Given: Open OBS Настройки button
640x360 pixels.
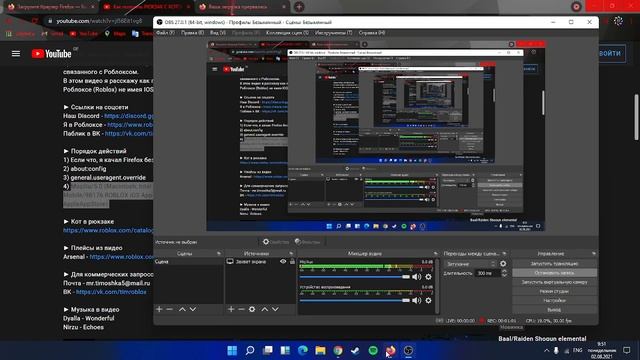Looking at the screenshot, I should (x=554, y=300).
